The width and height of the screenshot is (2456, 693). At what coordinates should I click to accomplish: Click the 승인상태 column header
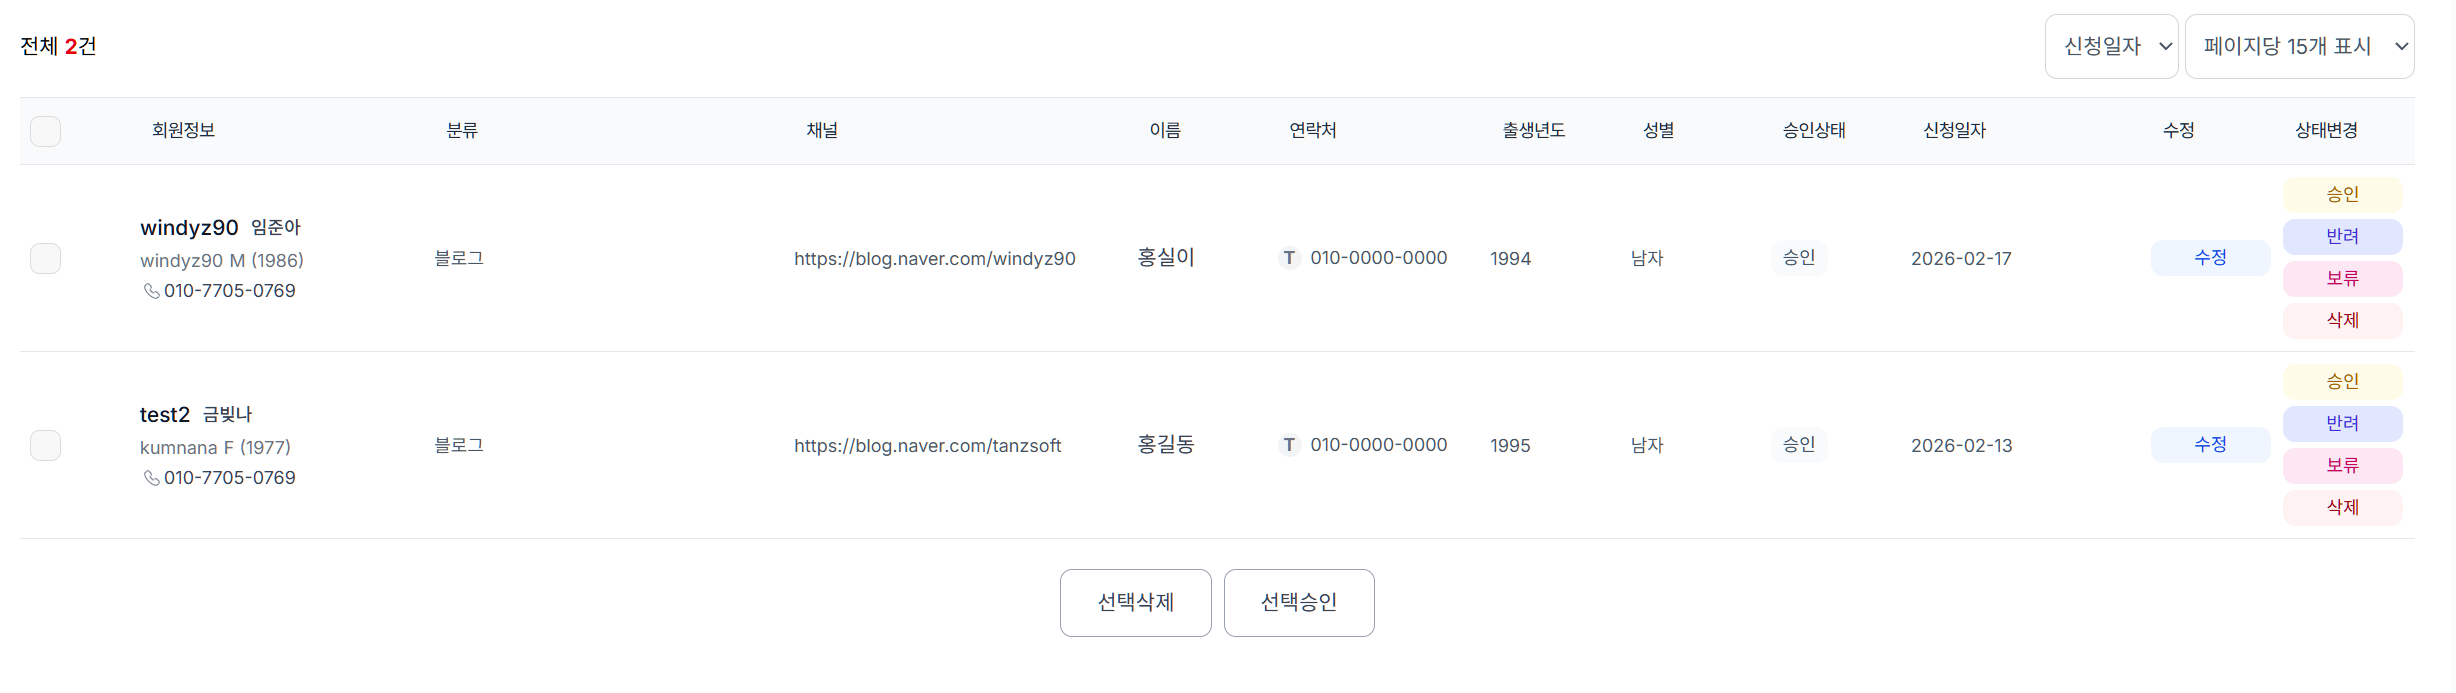[1815, 130]
